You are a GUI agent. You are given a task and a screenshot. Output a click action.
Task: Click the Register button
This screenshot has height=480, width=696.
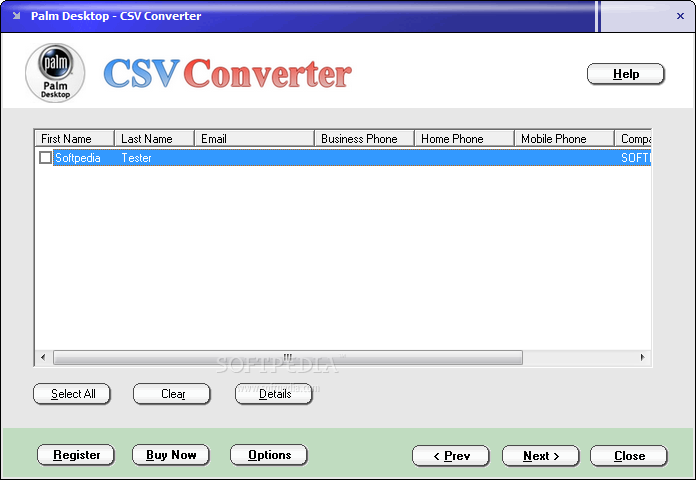tap(76, 455)
